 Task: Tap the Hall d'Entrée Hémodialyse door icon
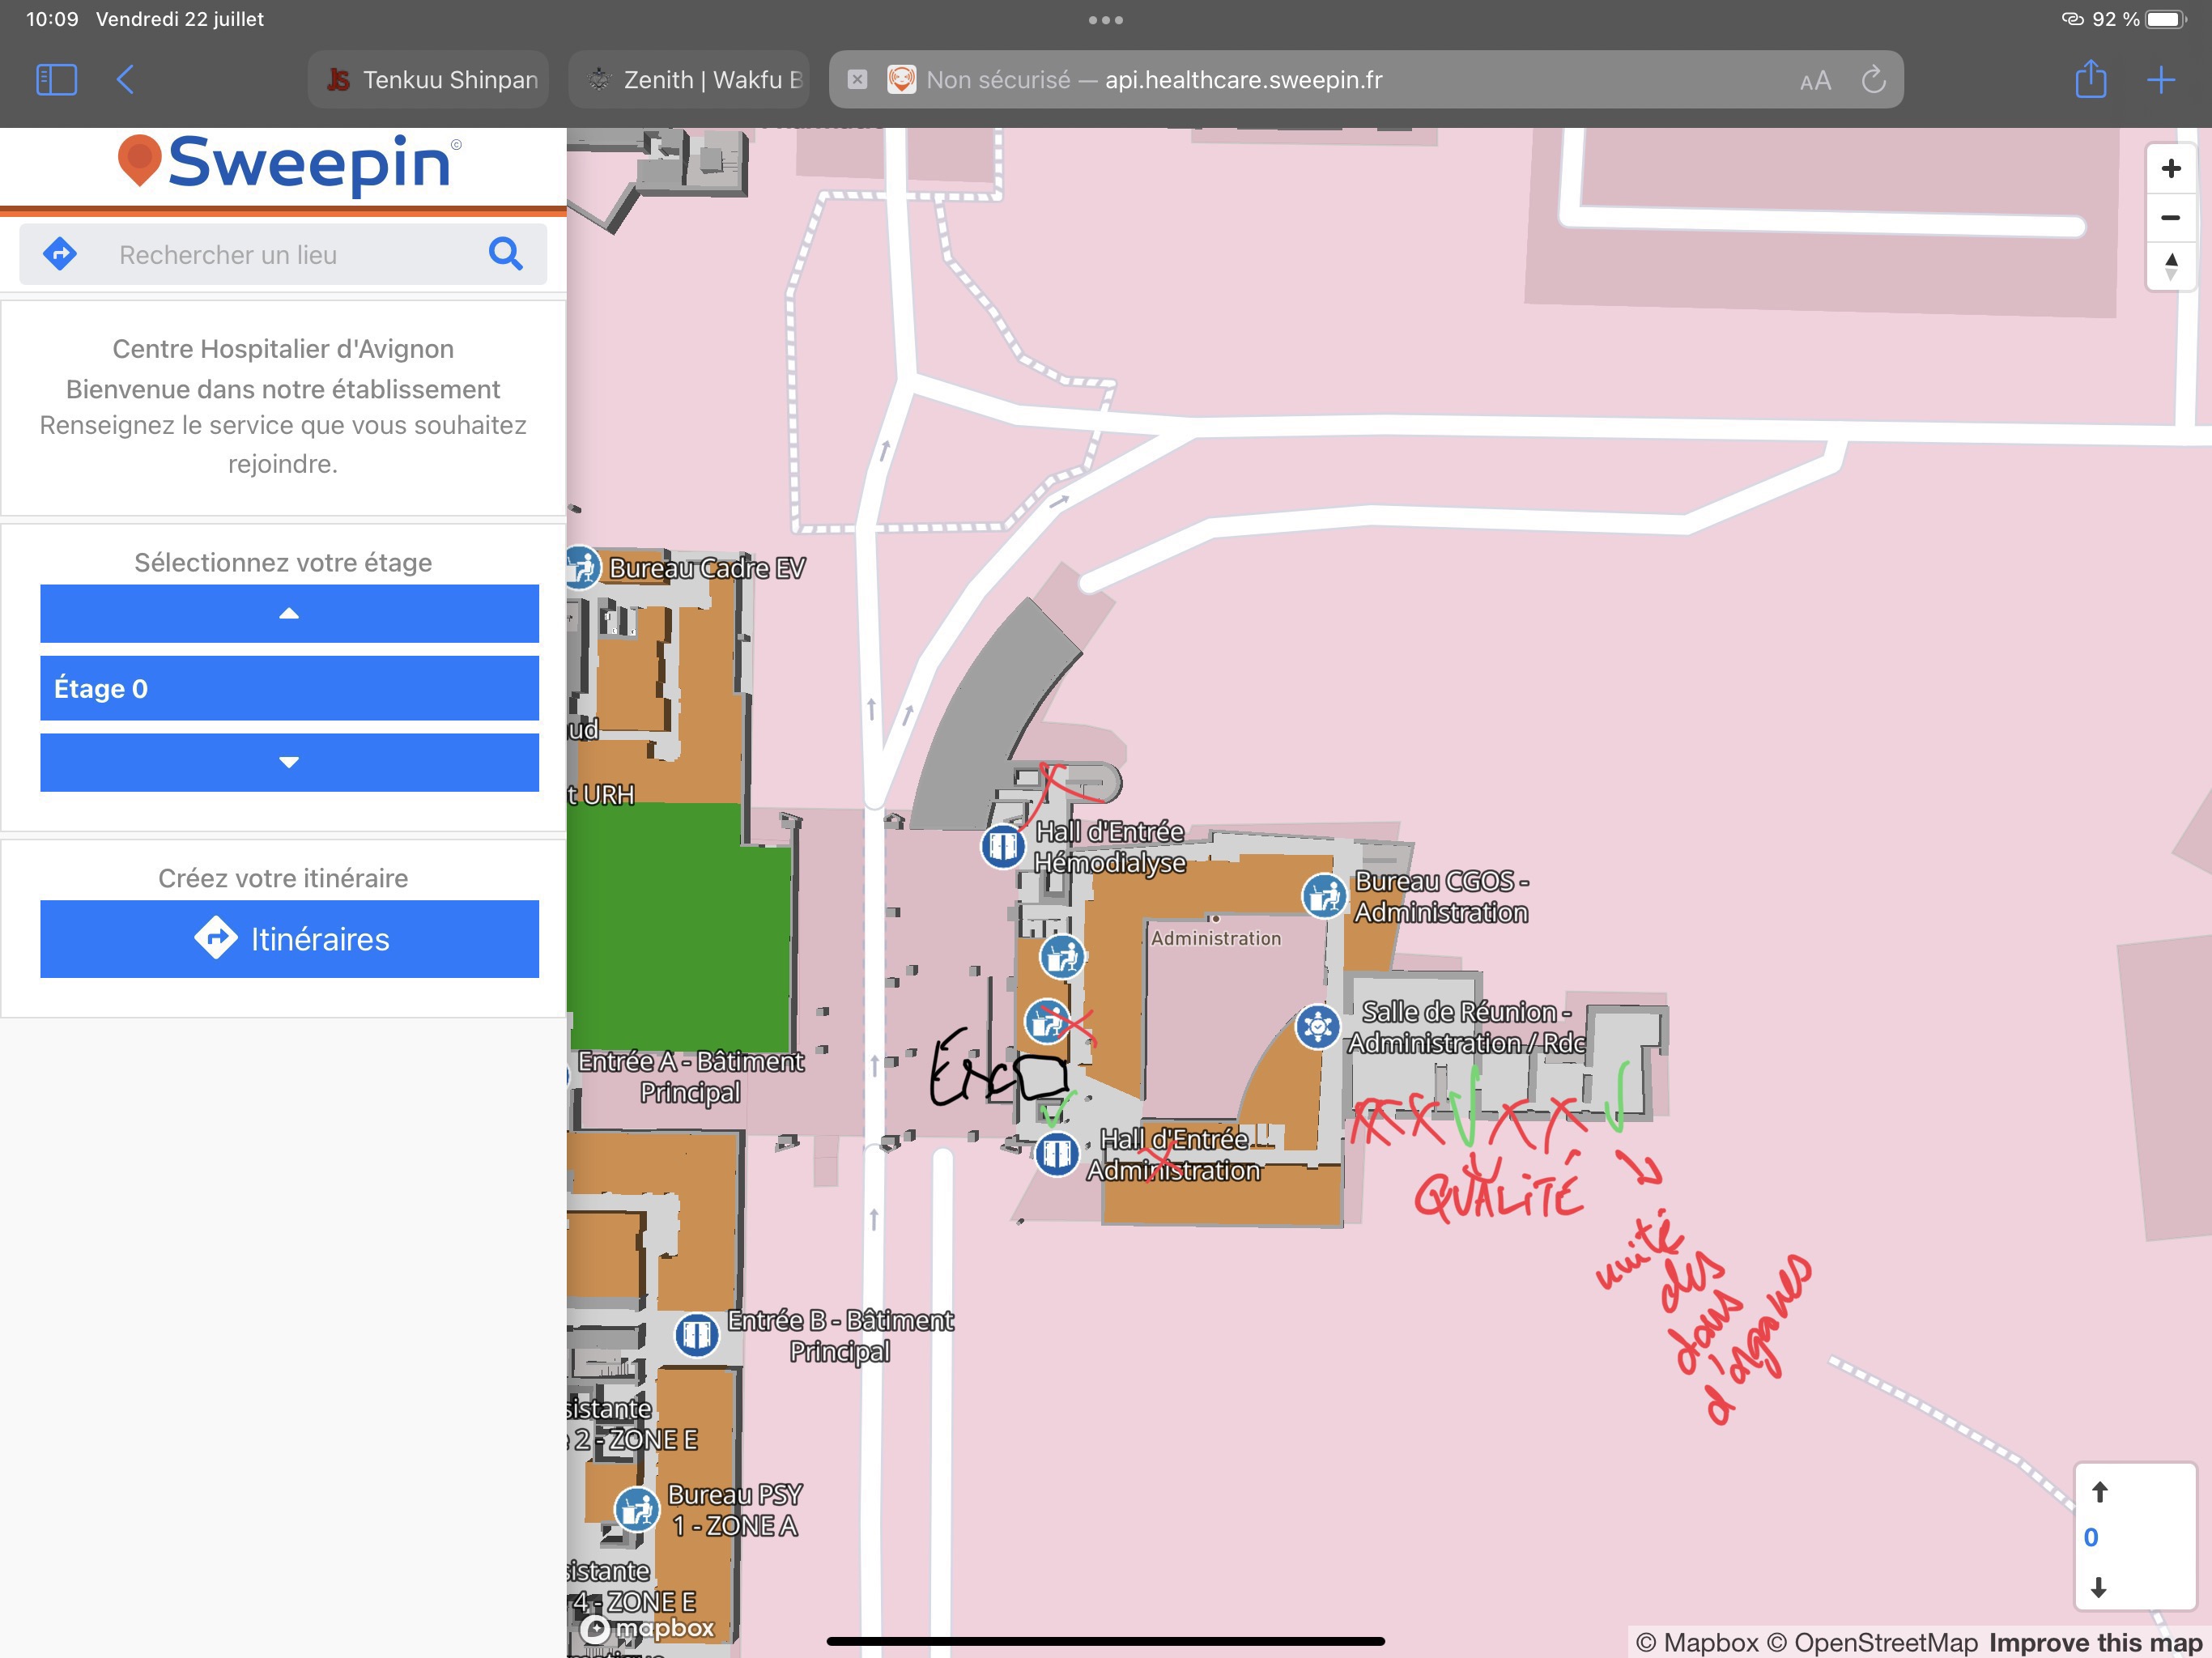(x=1002, y=847)
